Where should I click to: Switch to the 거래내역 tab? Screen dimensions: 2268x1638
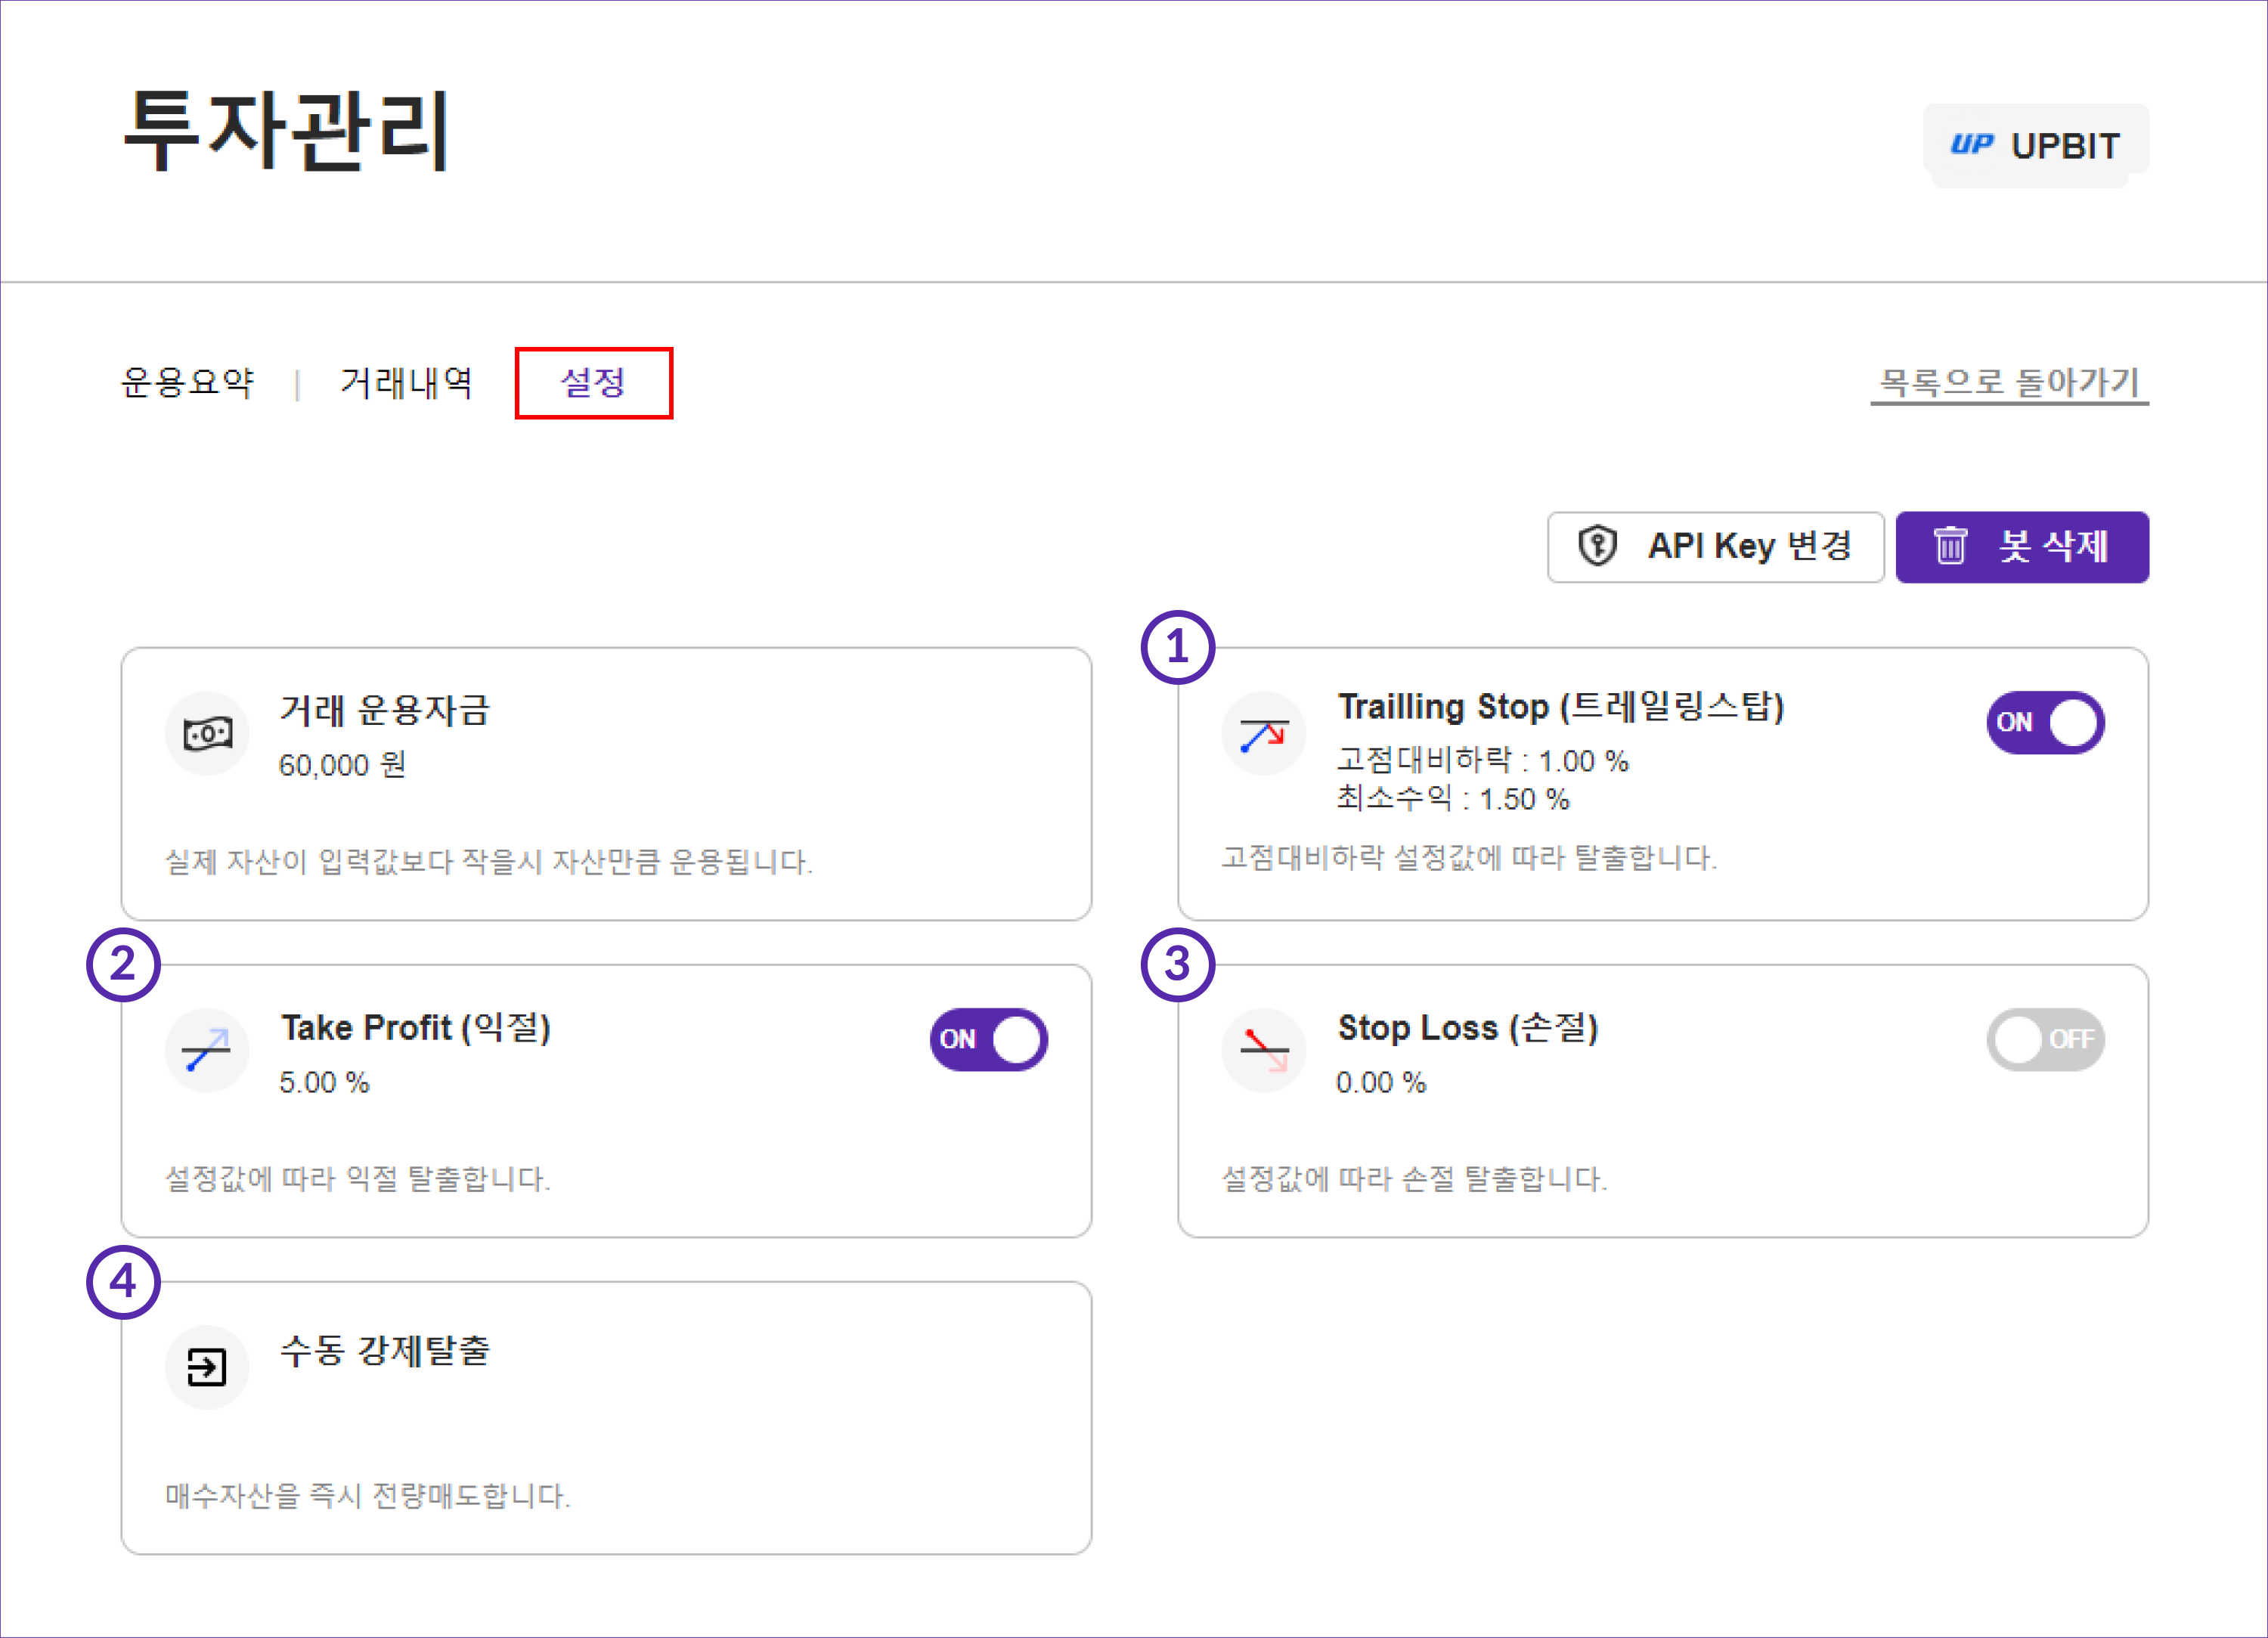[406, 382]
